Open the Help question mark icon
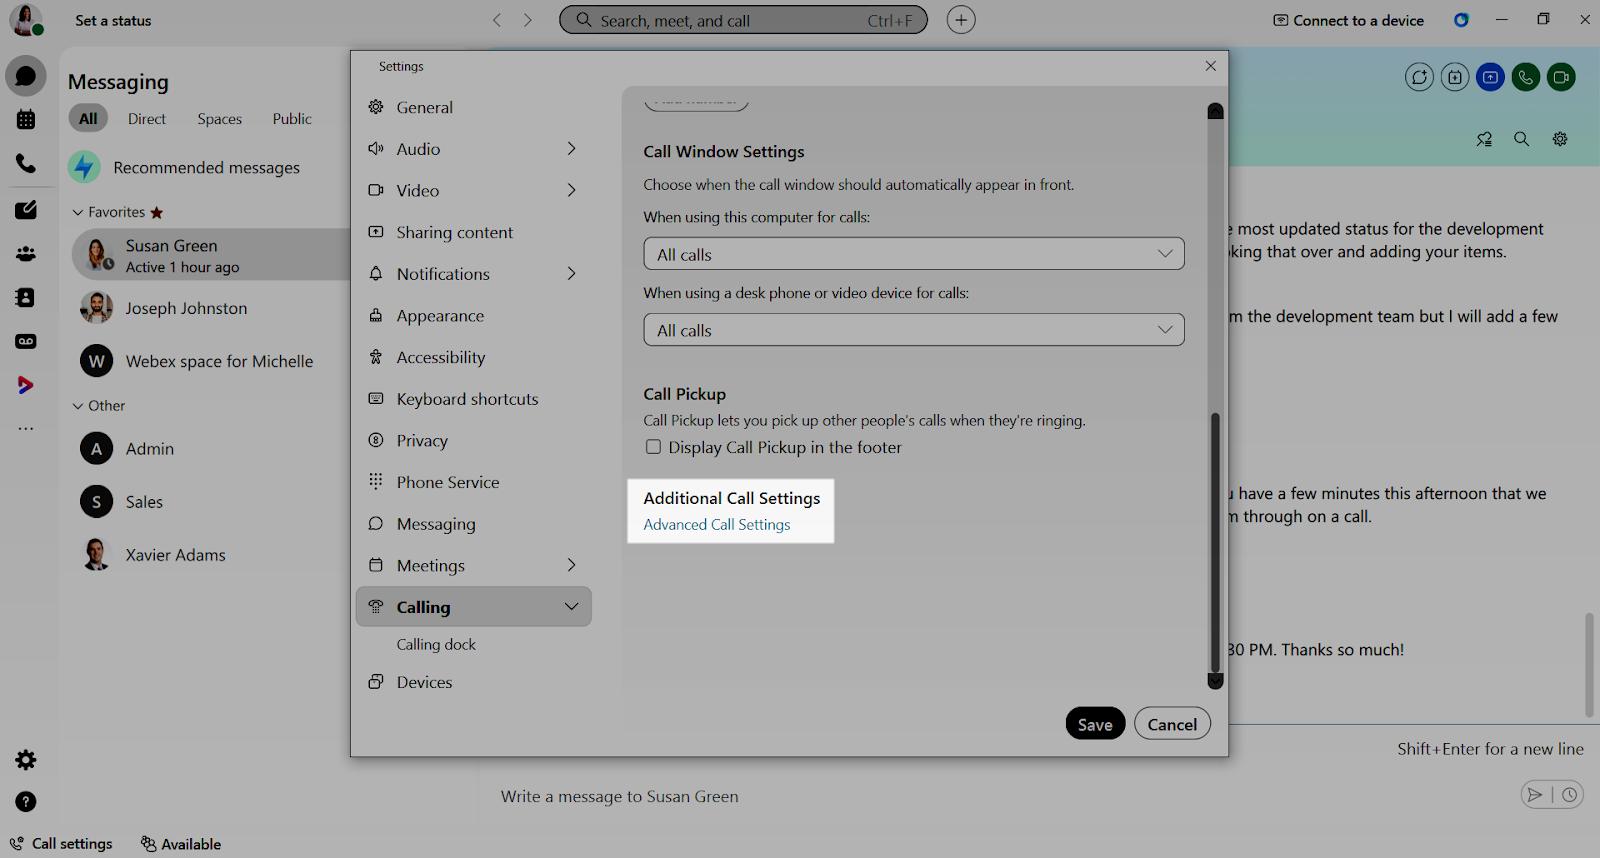The width and height of the screenshot is (1600, 858). click(x=26, y=802)
